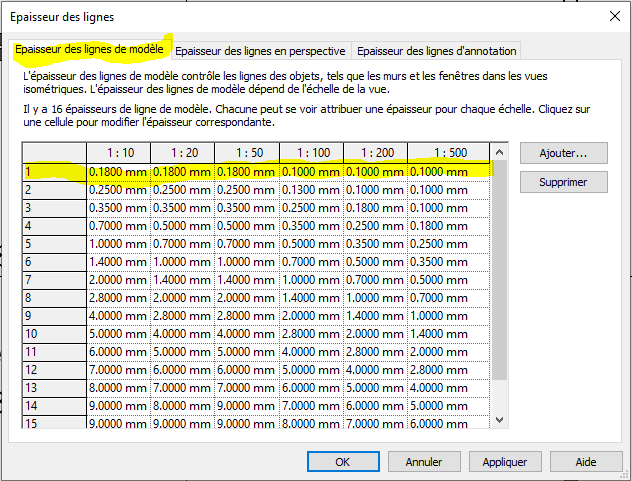
Task: Edit row 5 cell under 1 : 10
Action: (x=118, y=244)
